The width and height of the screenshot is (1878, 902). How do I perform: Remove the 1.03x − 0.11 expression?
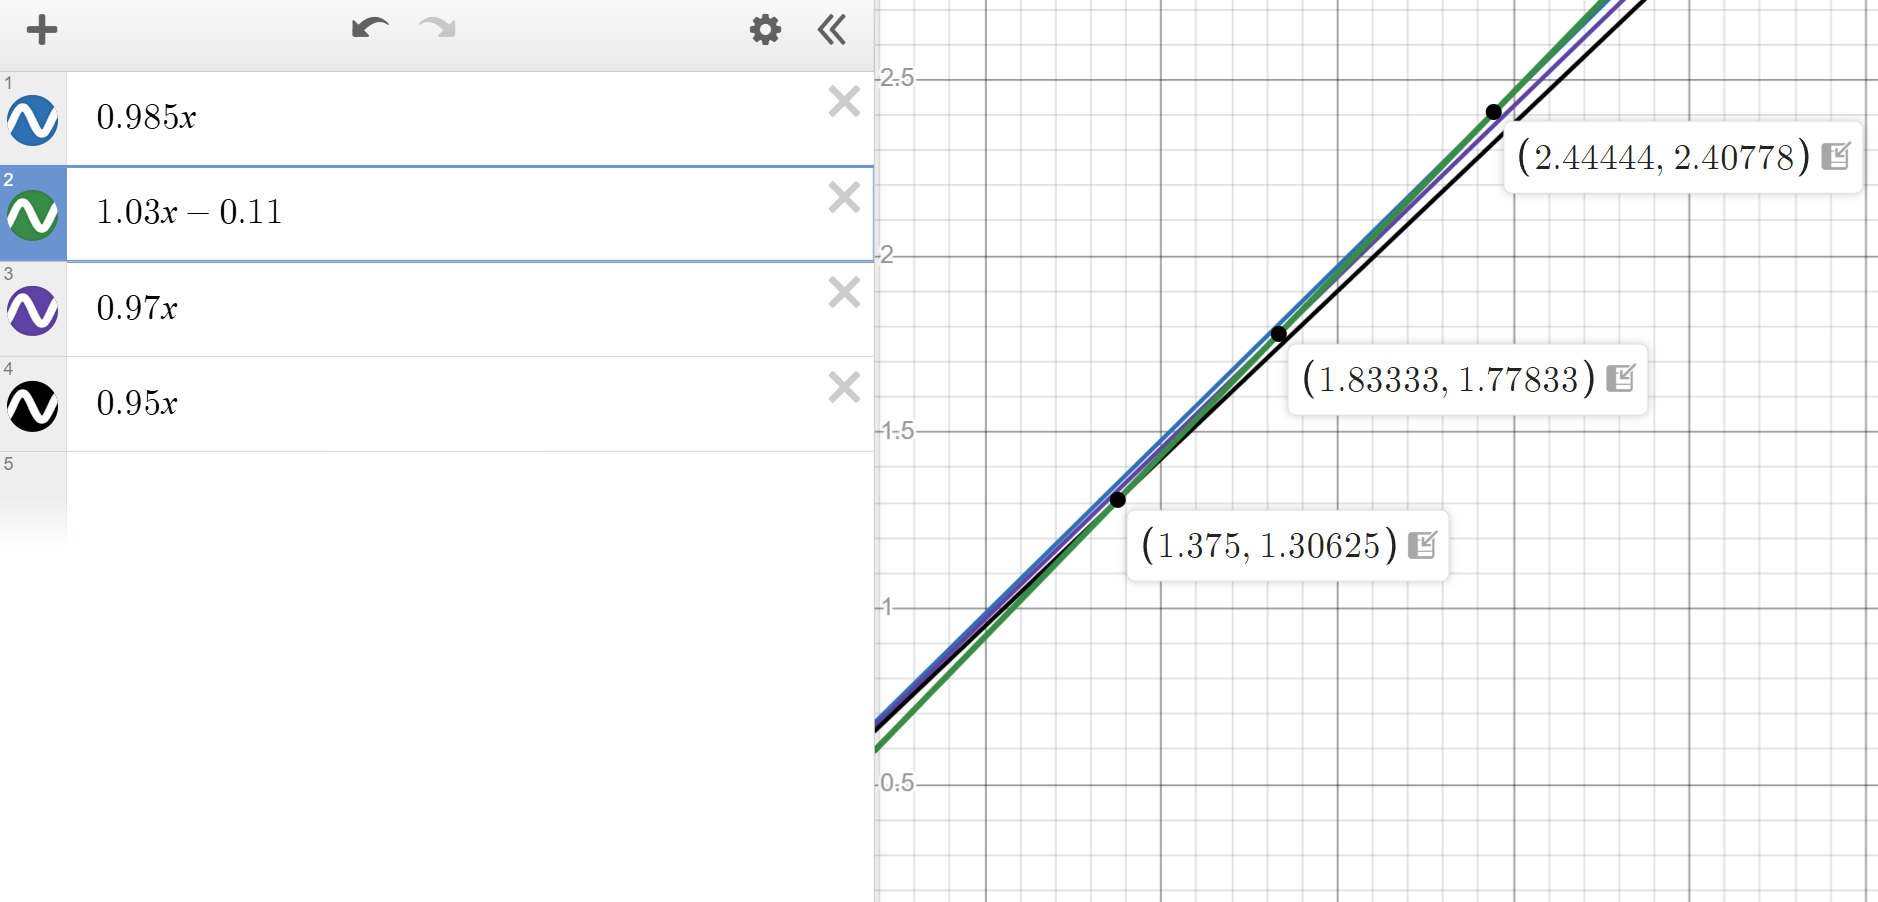pos(844,197)
